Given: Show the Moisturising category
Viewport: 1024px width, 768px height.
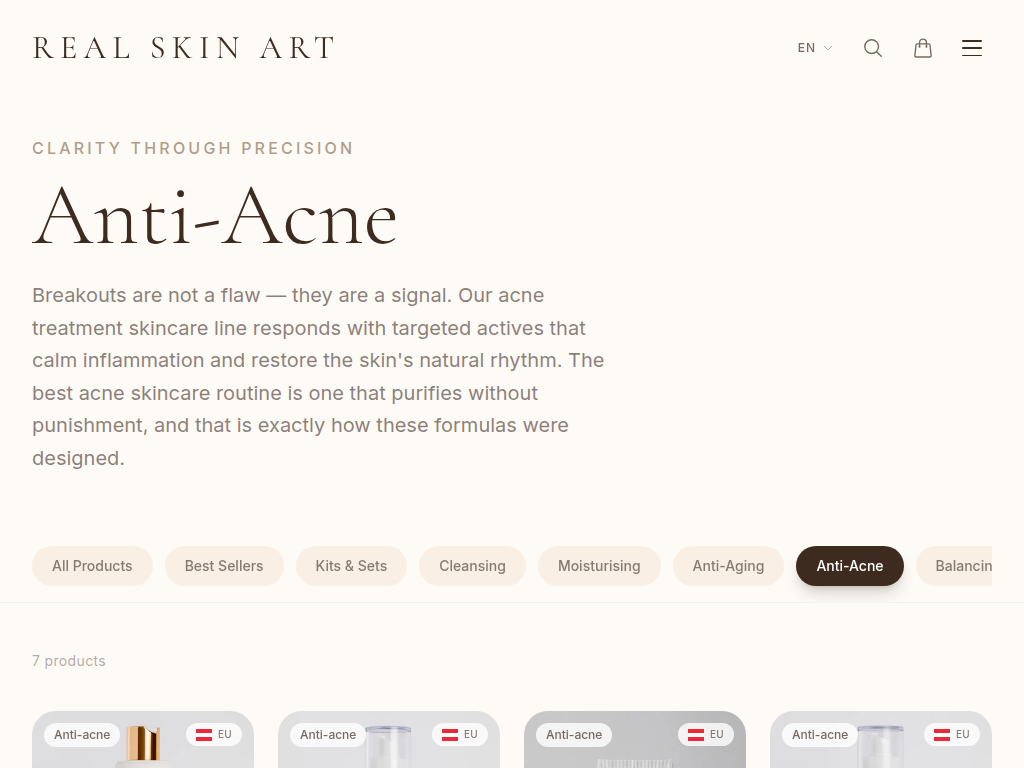Looking at the screenshot, I should click(599, 566).
